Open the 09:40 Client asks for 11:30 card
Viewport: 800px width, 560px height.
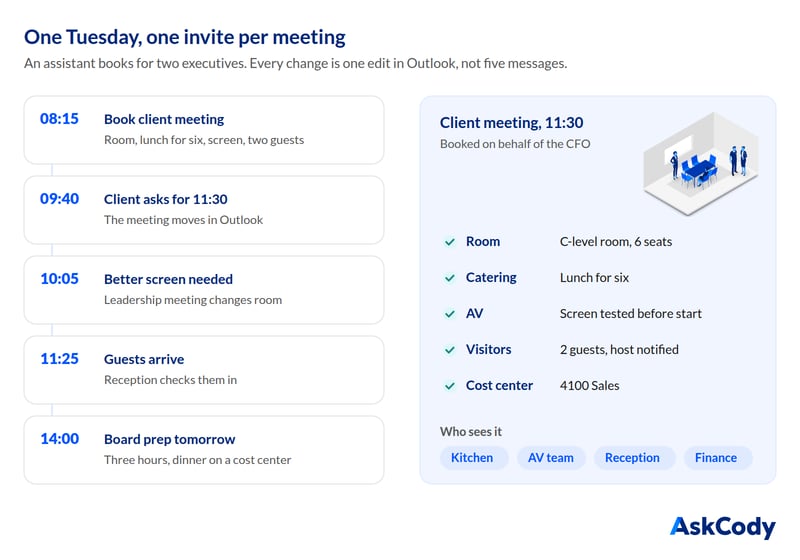(x=204, y=210)
